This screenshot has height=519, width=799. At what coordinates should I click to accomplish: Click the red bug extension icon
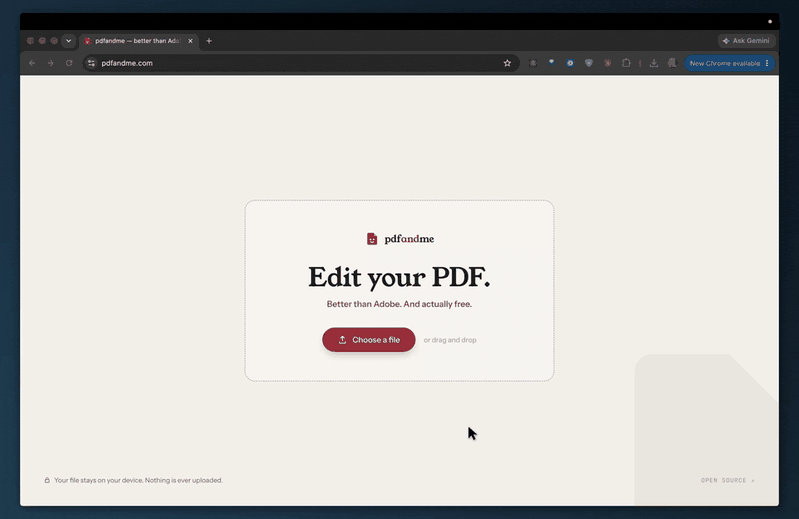607,63
